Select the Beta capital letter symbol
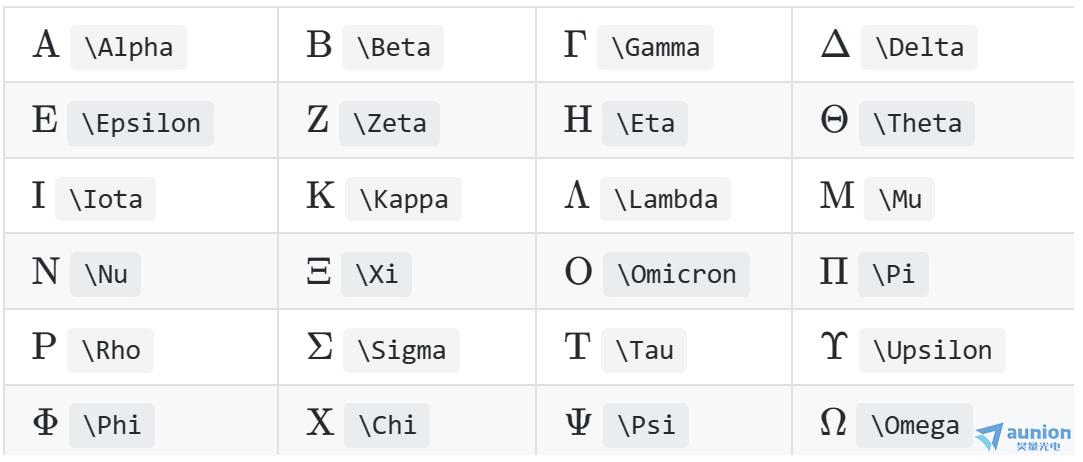 click(x=319, y=45)
